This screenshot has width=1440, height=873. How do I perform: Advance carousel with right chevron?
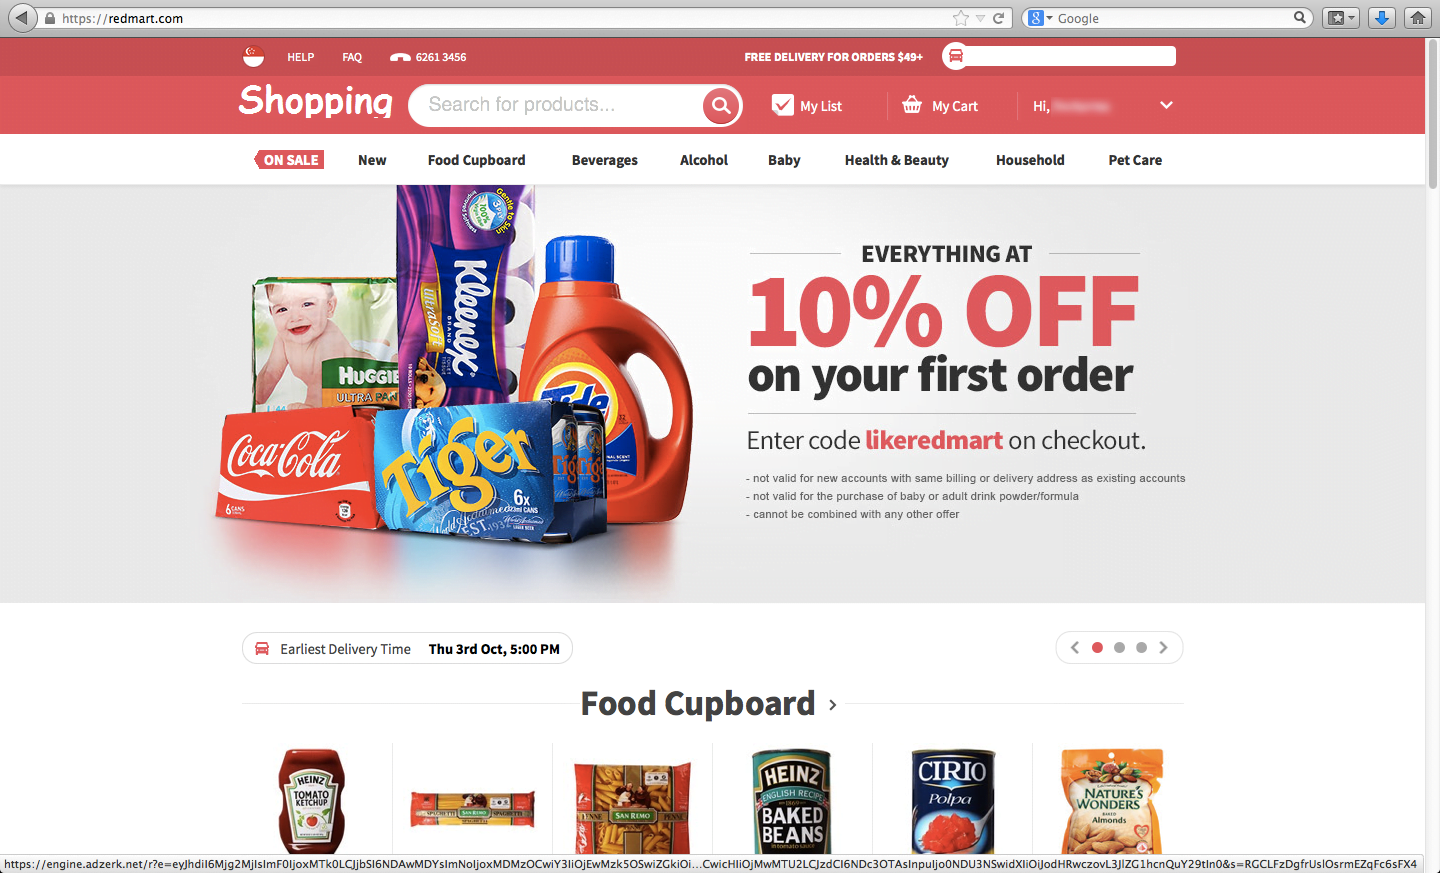[x=1163, y=648]
